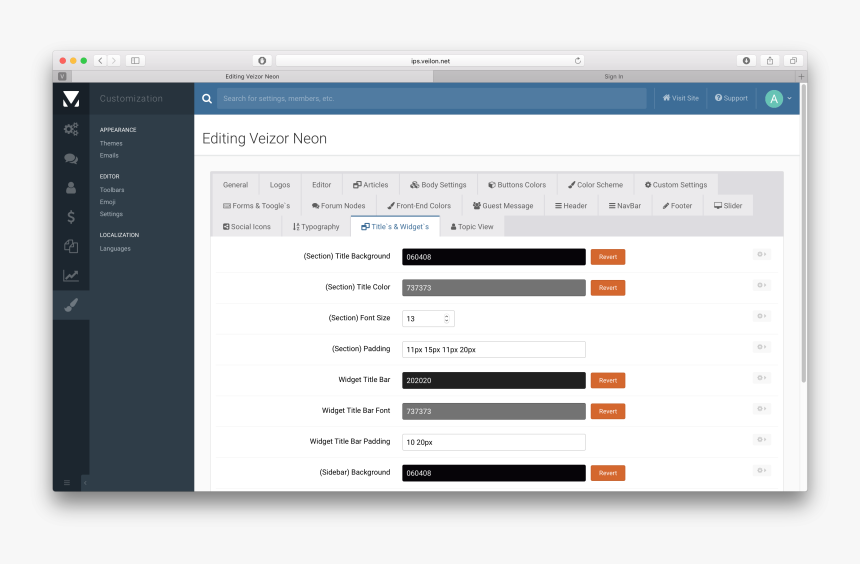860x564 pixels.
Task: Click the Visit Site link
Action: coord(681,98)
